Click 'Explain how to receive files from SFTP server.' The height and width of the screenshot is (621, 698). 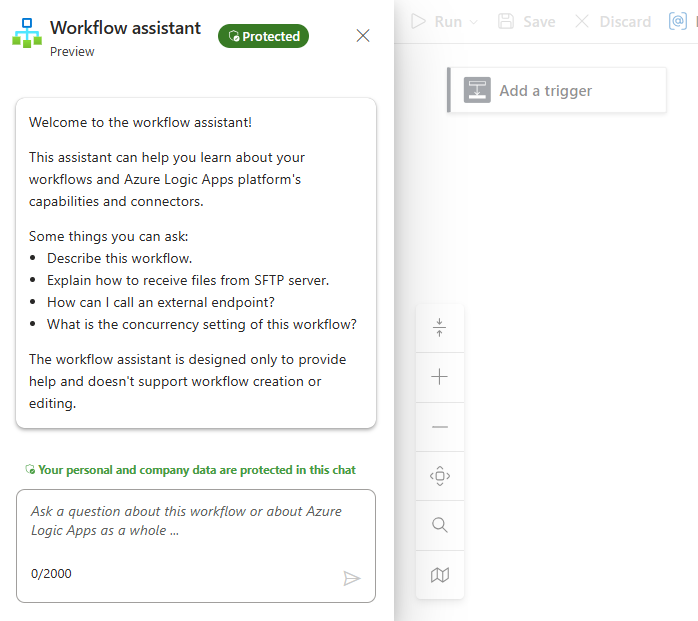[188, 280]
